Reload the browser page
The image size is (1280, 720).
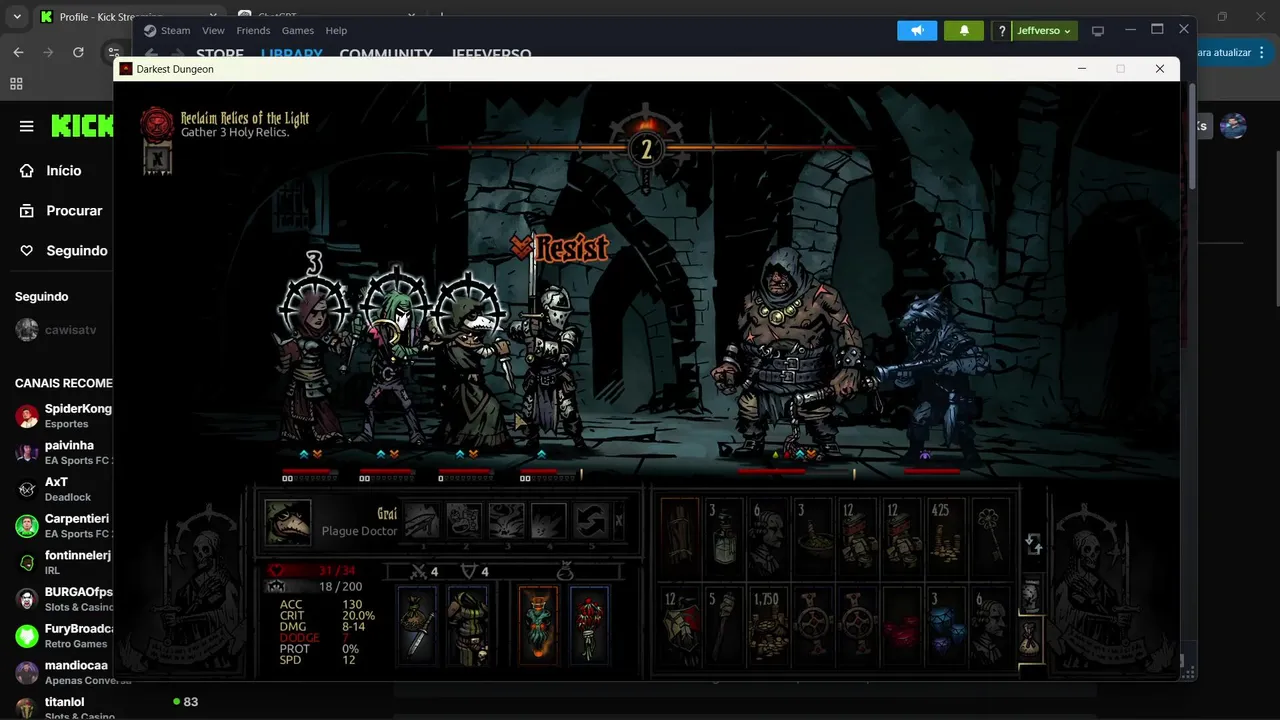tap(78, 52)
